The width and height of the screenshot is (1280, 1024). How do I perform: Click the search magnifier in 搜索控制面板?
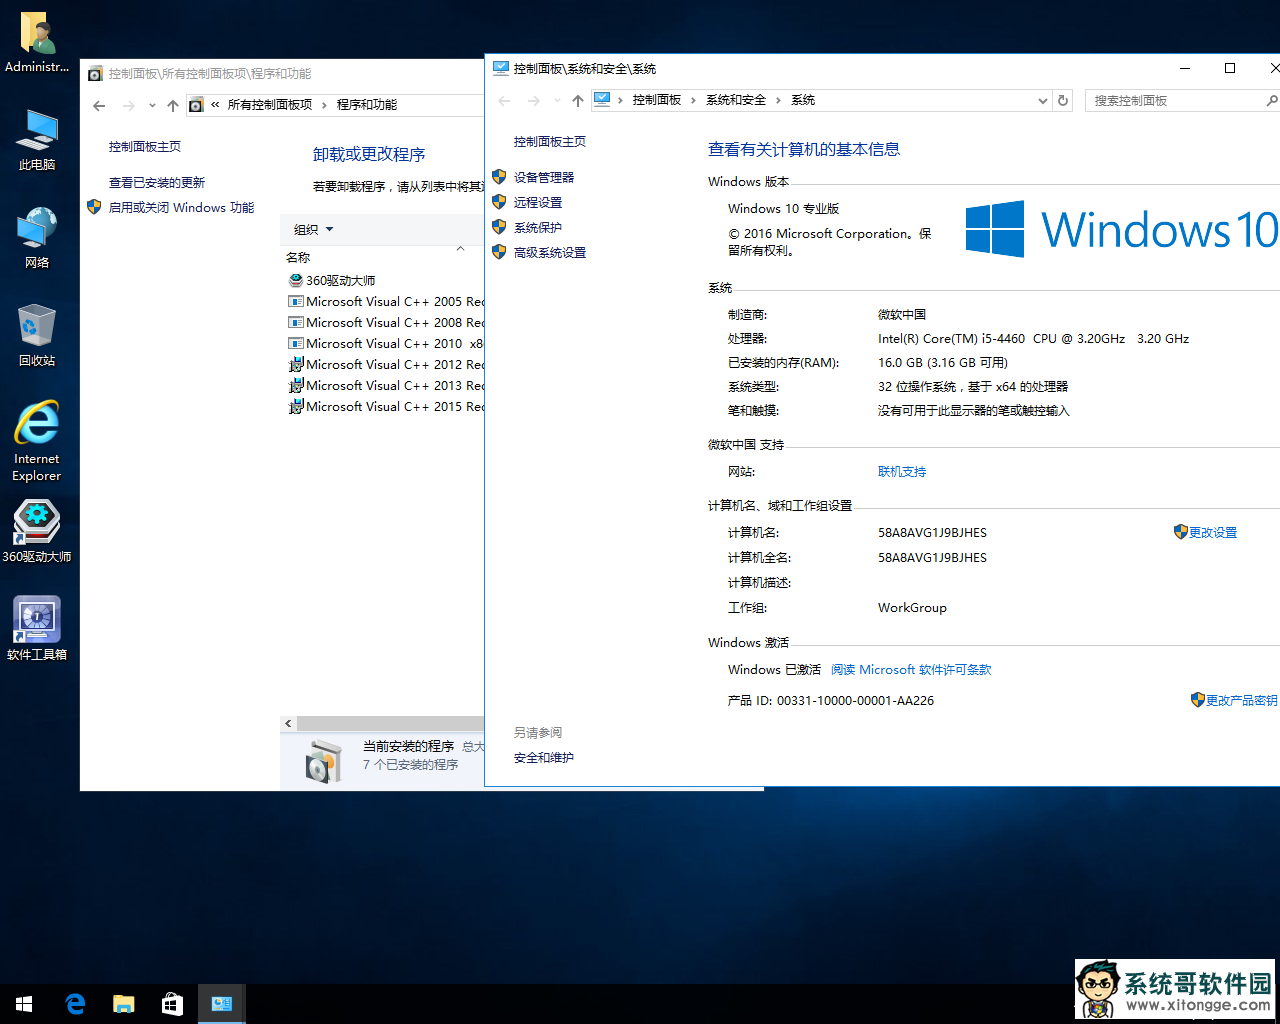[x=1271, y=100]
